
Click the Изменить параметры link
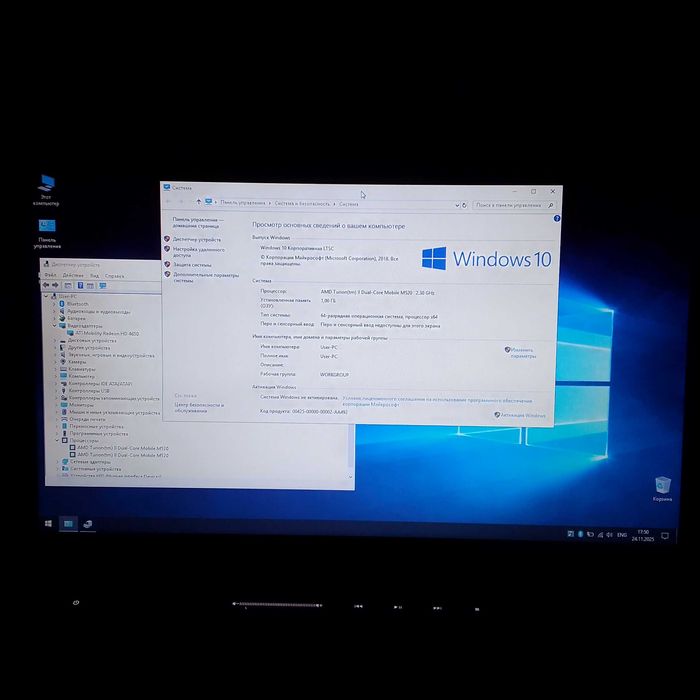[523, 353]
